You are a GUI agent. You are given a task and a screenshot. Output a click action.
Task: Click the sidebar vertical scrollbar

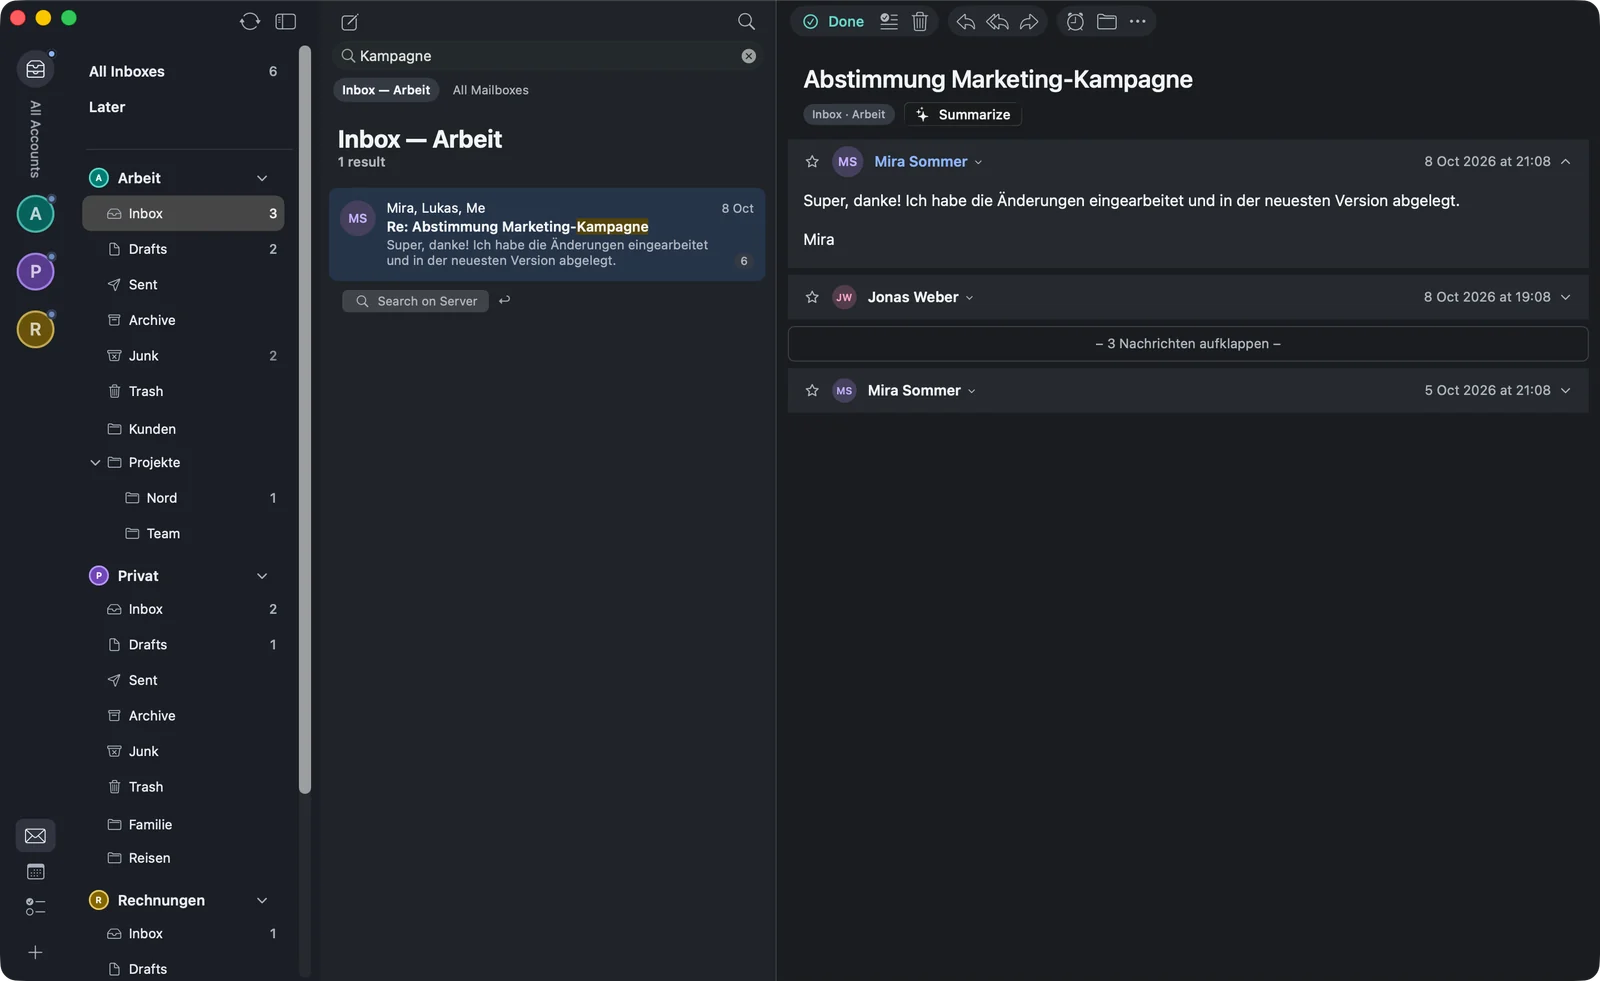coord(305,420)
